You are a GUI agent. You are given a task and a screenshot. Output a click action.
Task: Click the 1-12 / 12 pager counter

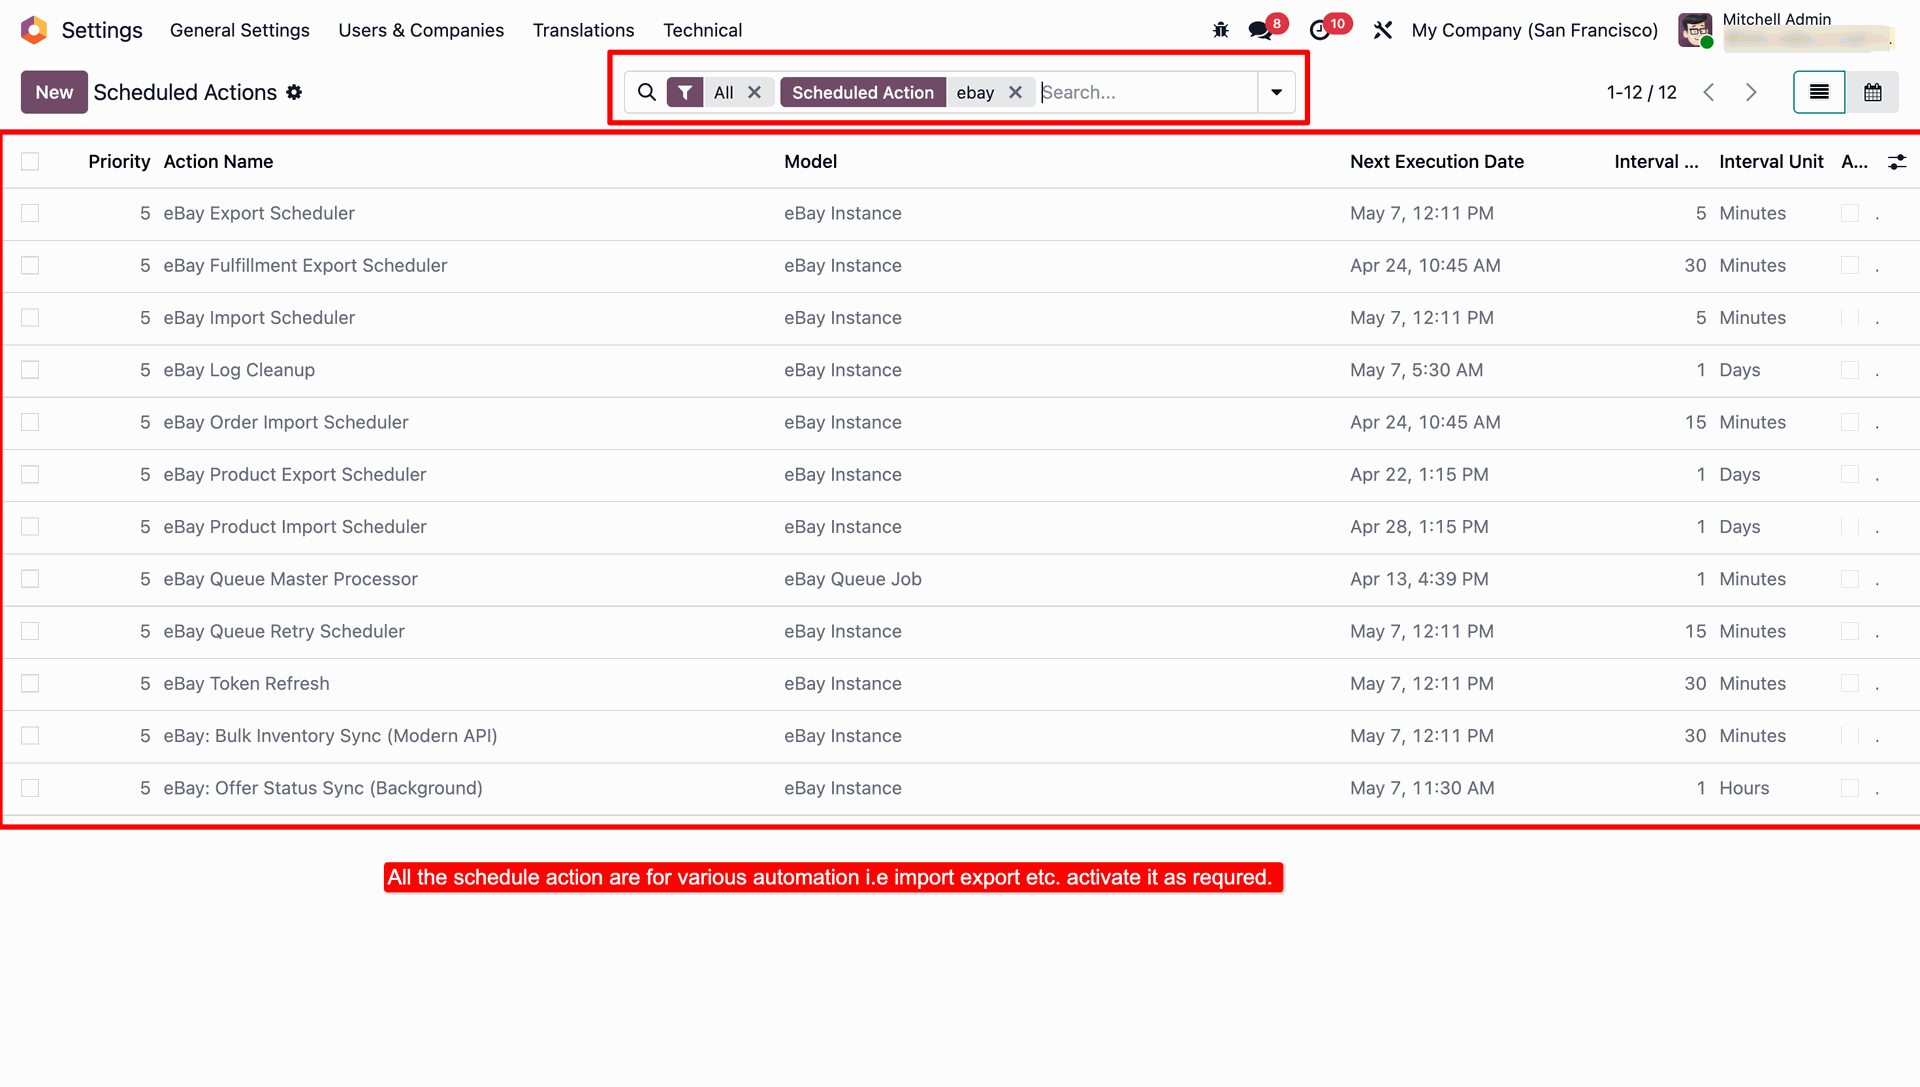tap(1641, 92)
